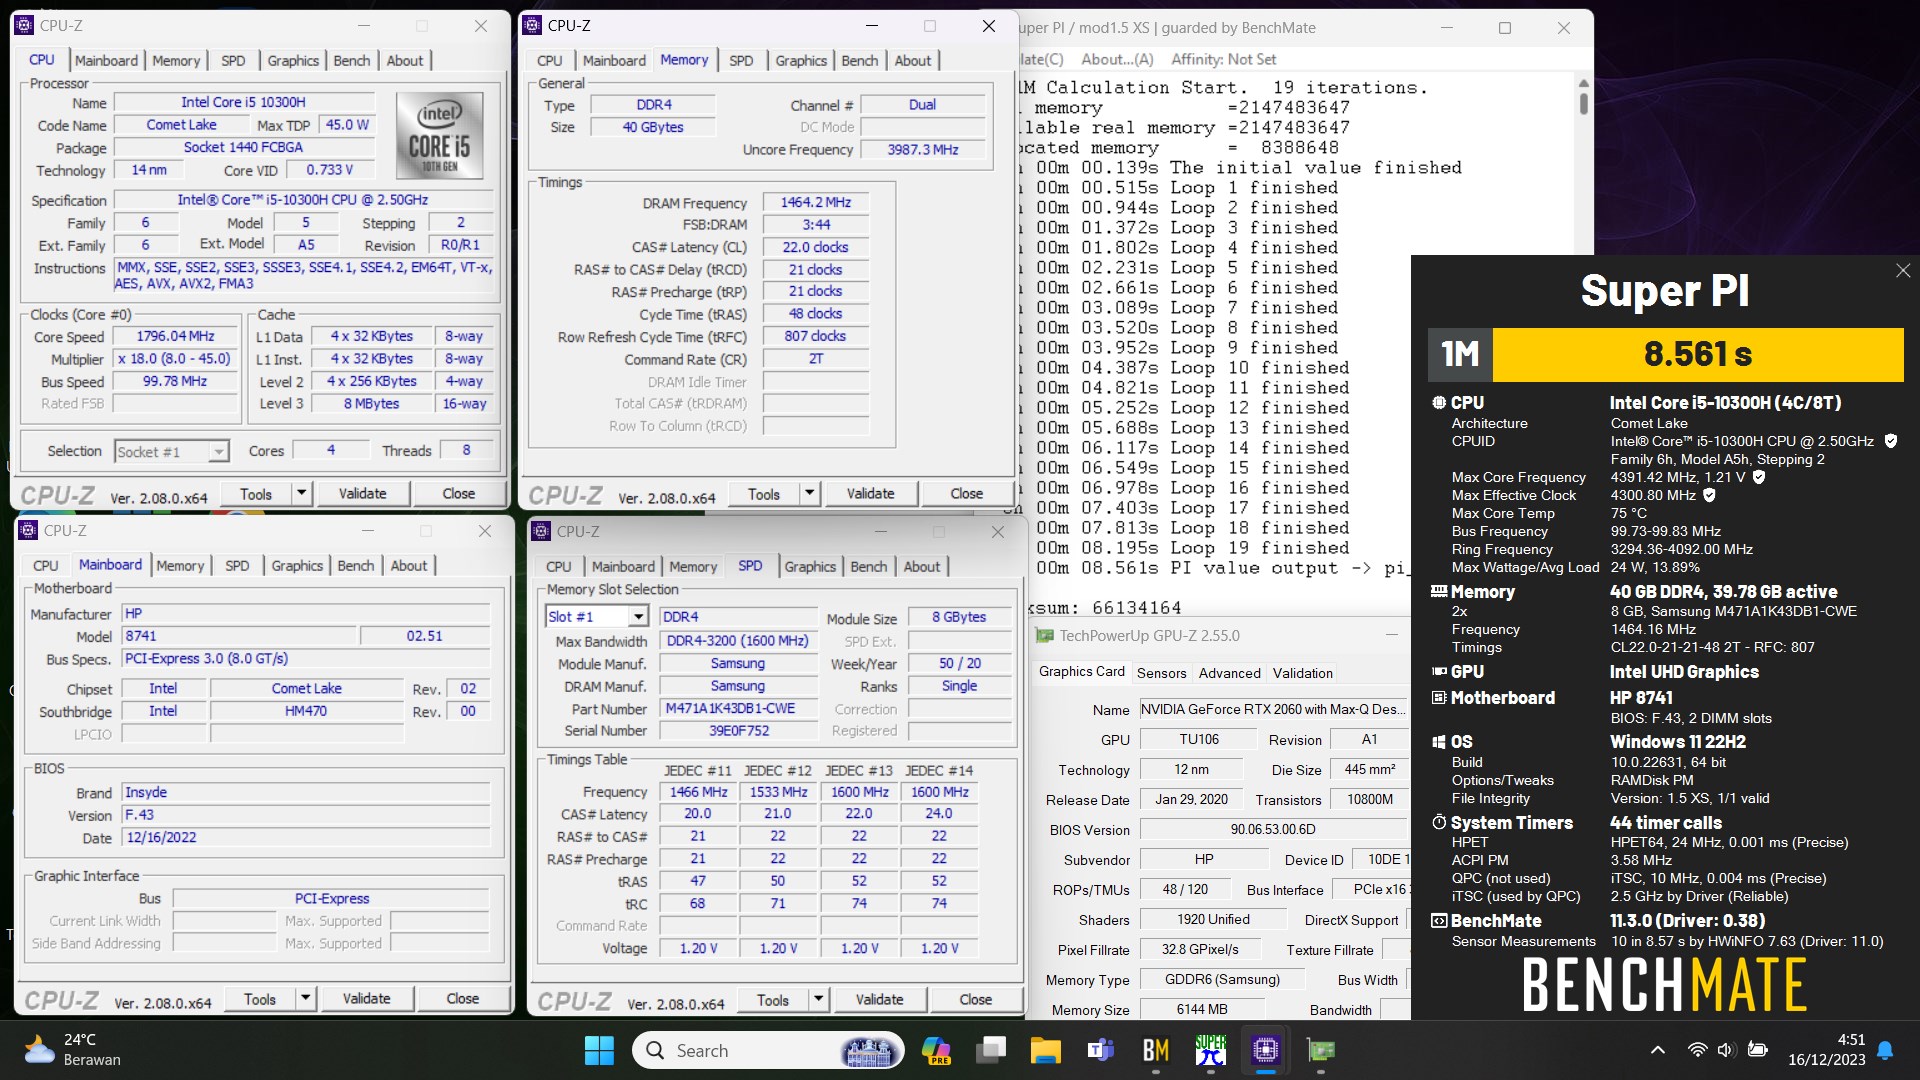Open Task View from the taskbar
The image size is (1920, 1080).
[991, 1050]
